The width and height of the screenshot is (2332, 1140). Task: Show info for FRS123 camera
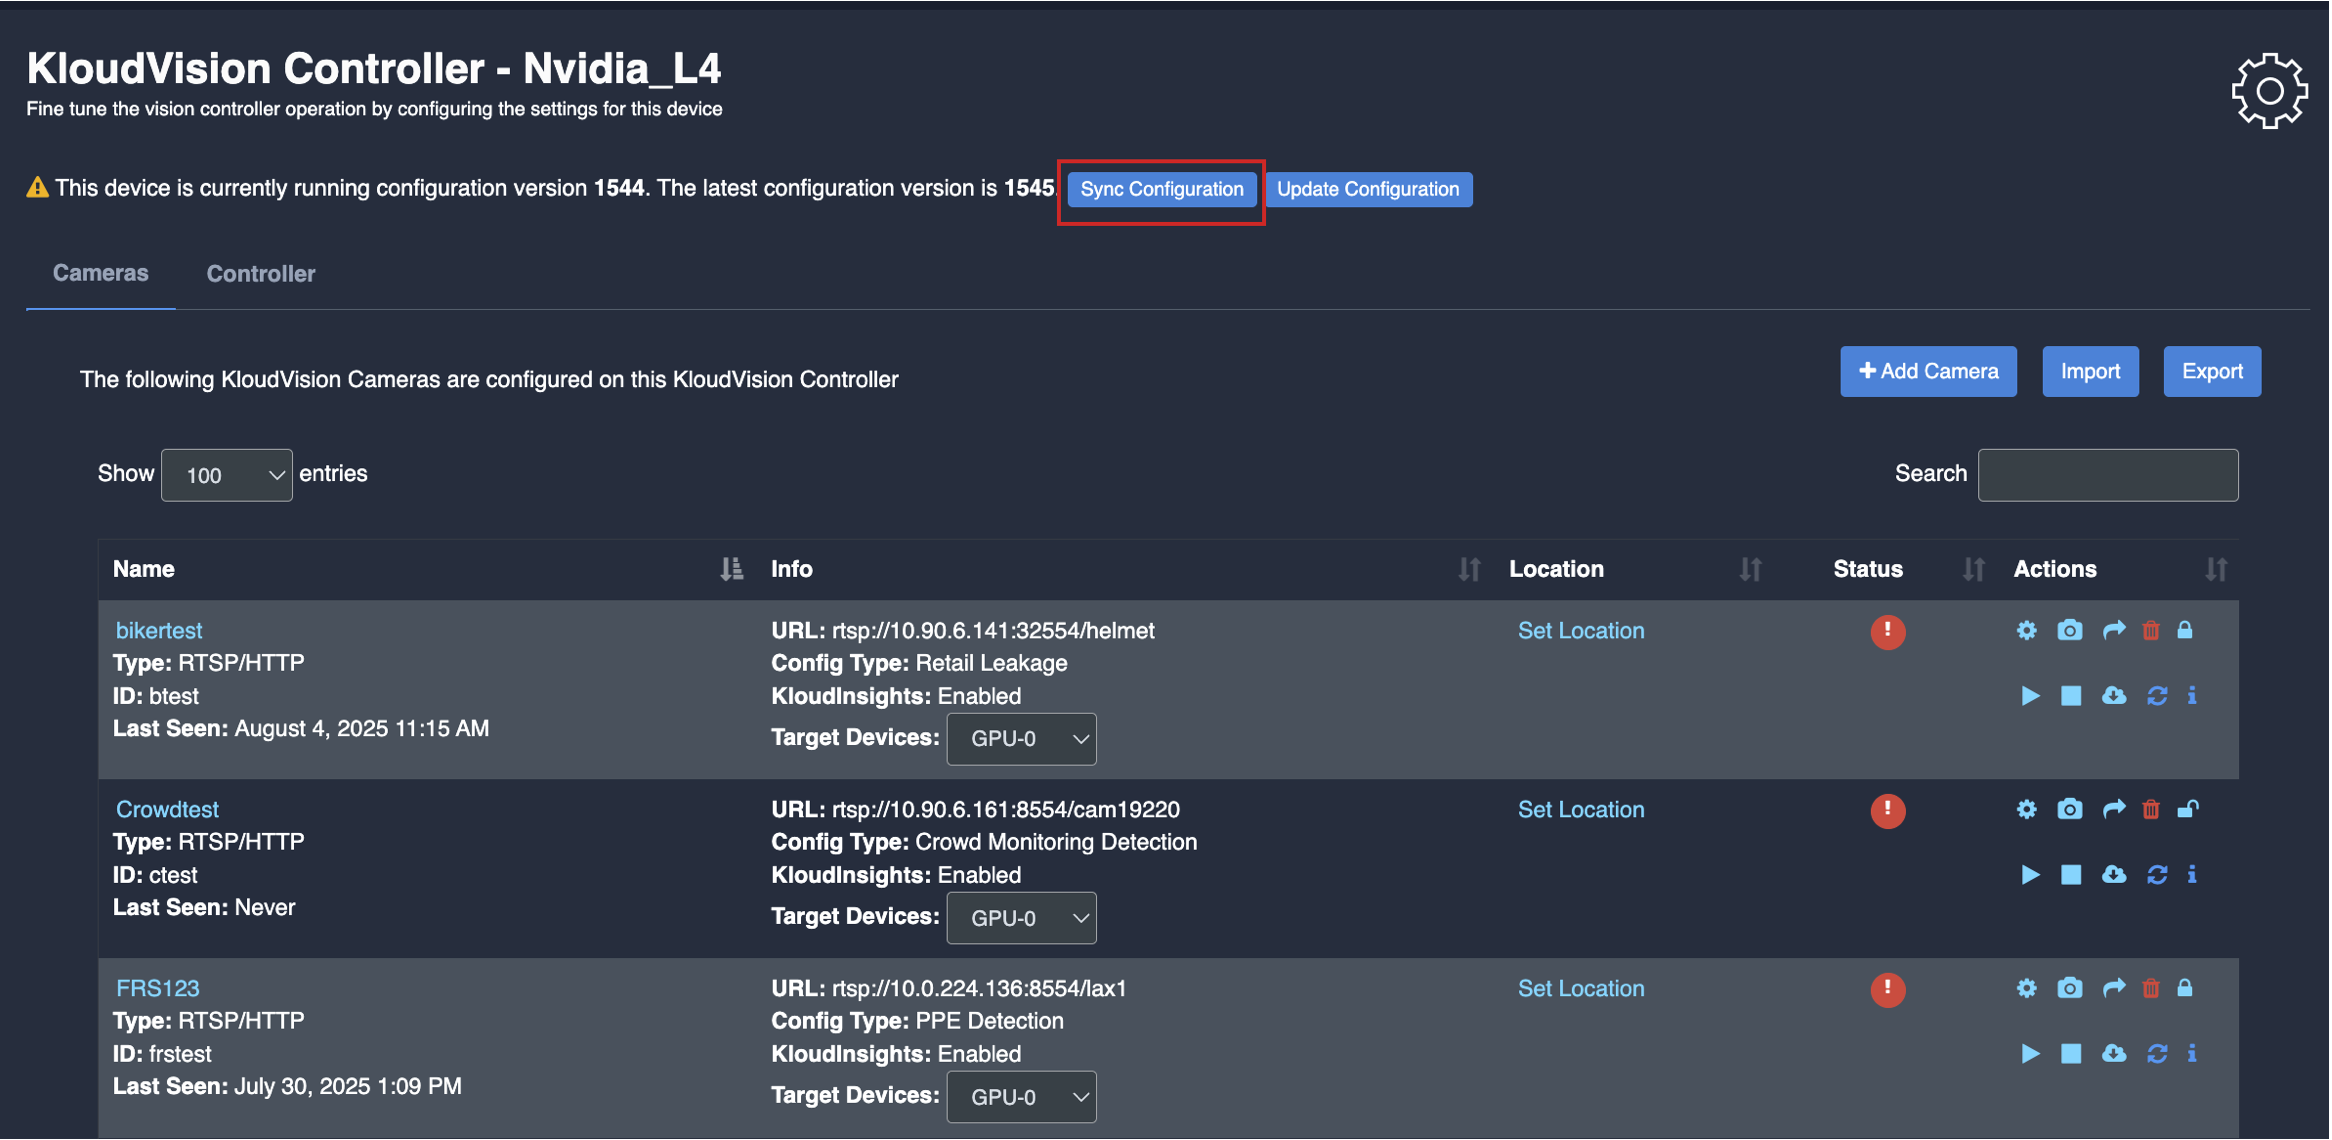[x=2192, y=1053]
